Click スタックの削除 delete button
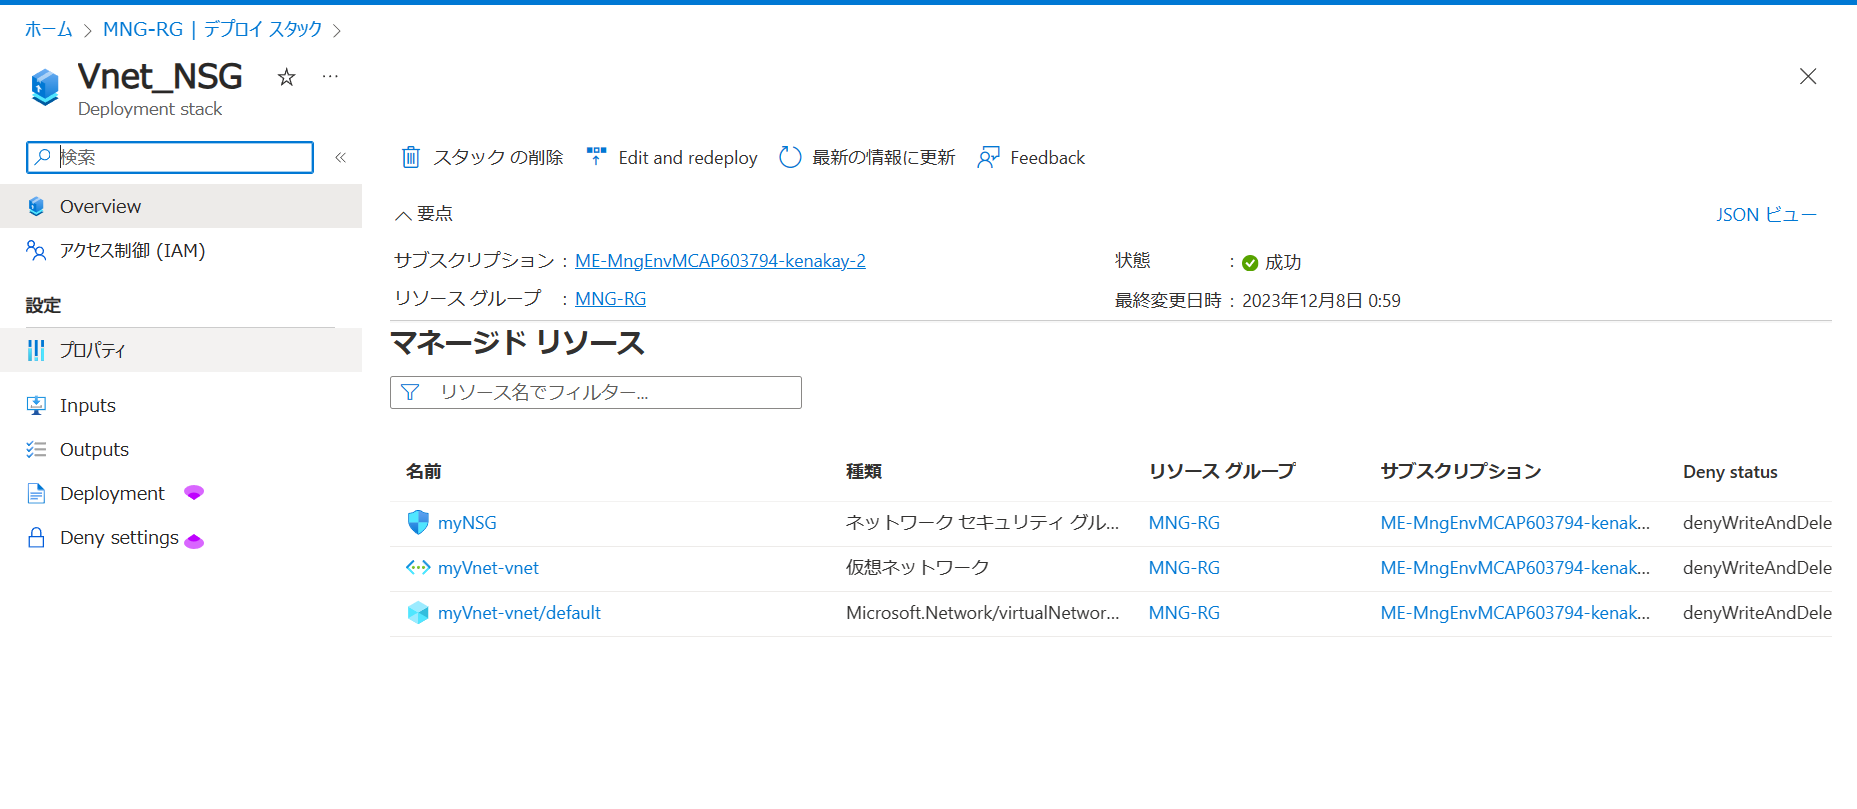This screenshot has width=1857, height=809. (x=482, y=157)
